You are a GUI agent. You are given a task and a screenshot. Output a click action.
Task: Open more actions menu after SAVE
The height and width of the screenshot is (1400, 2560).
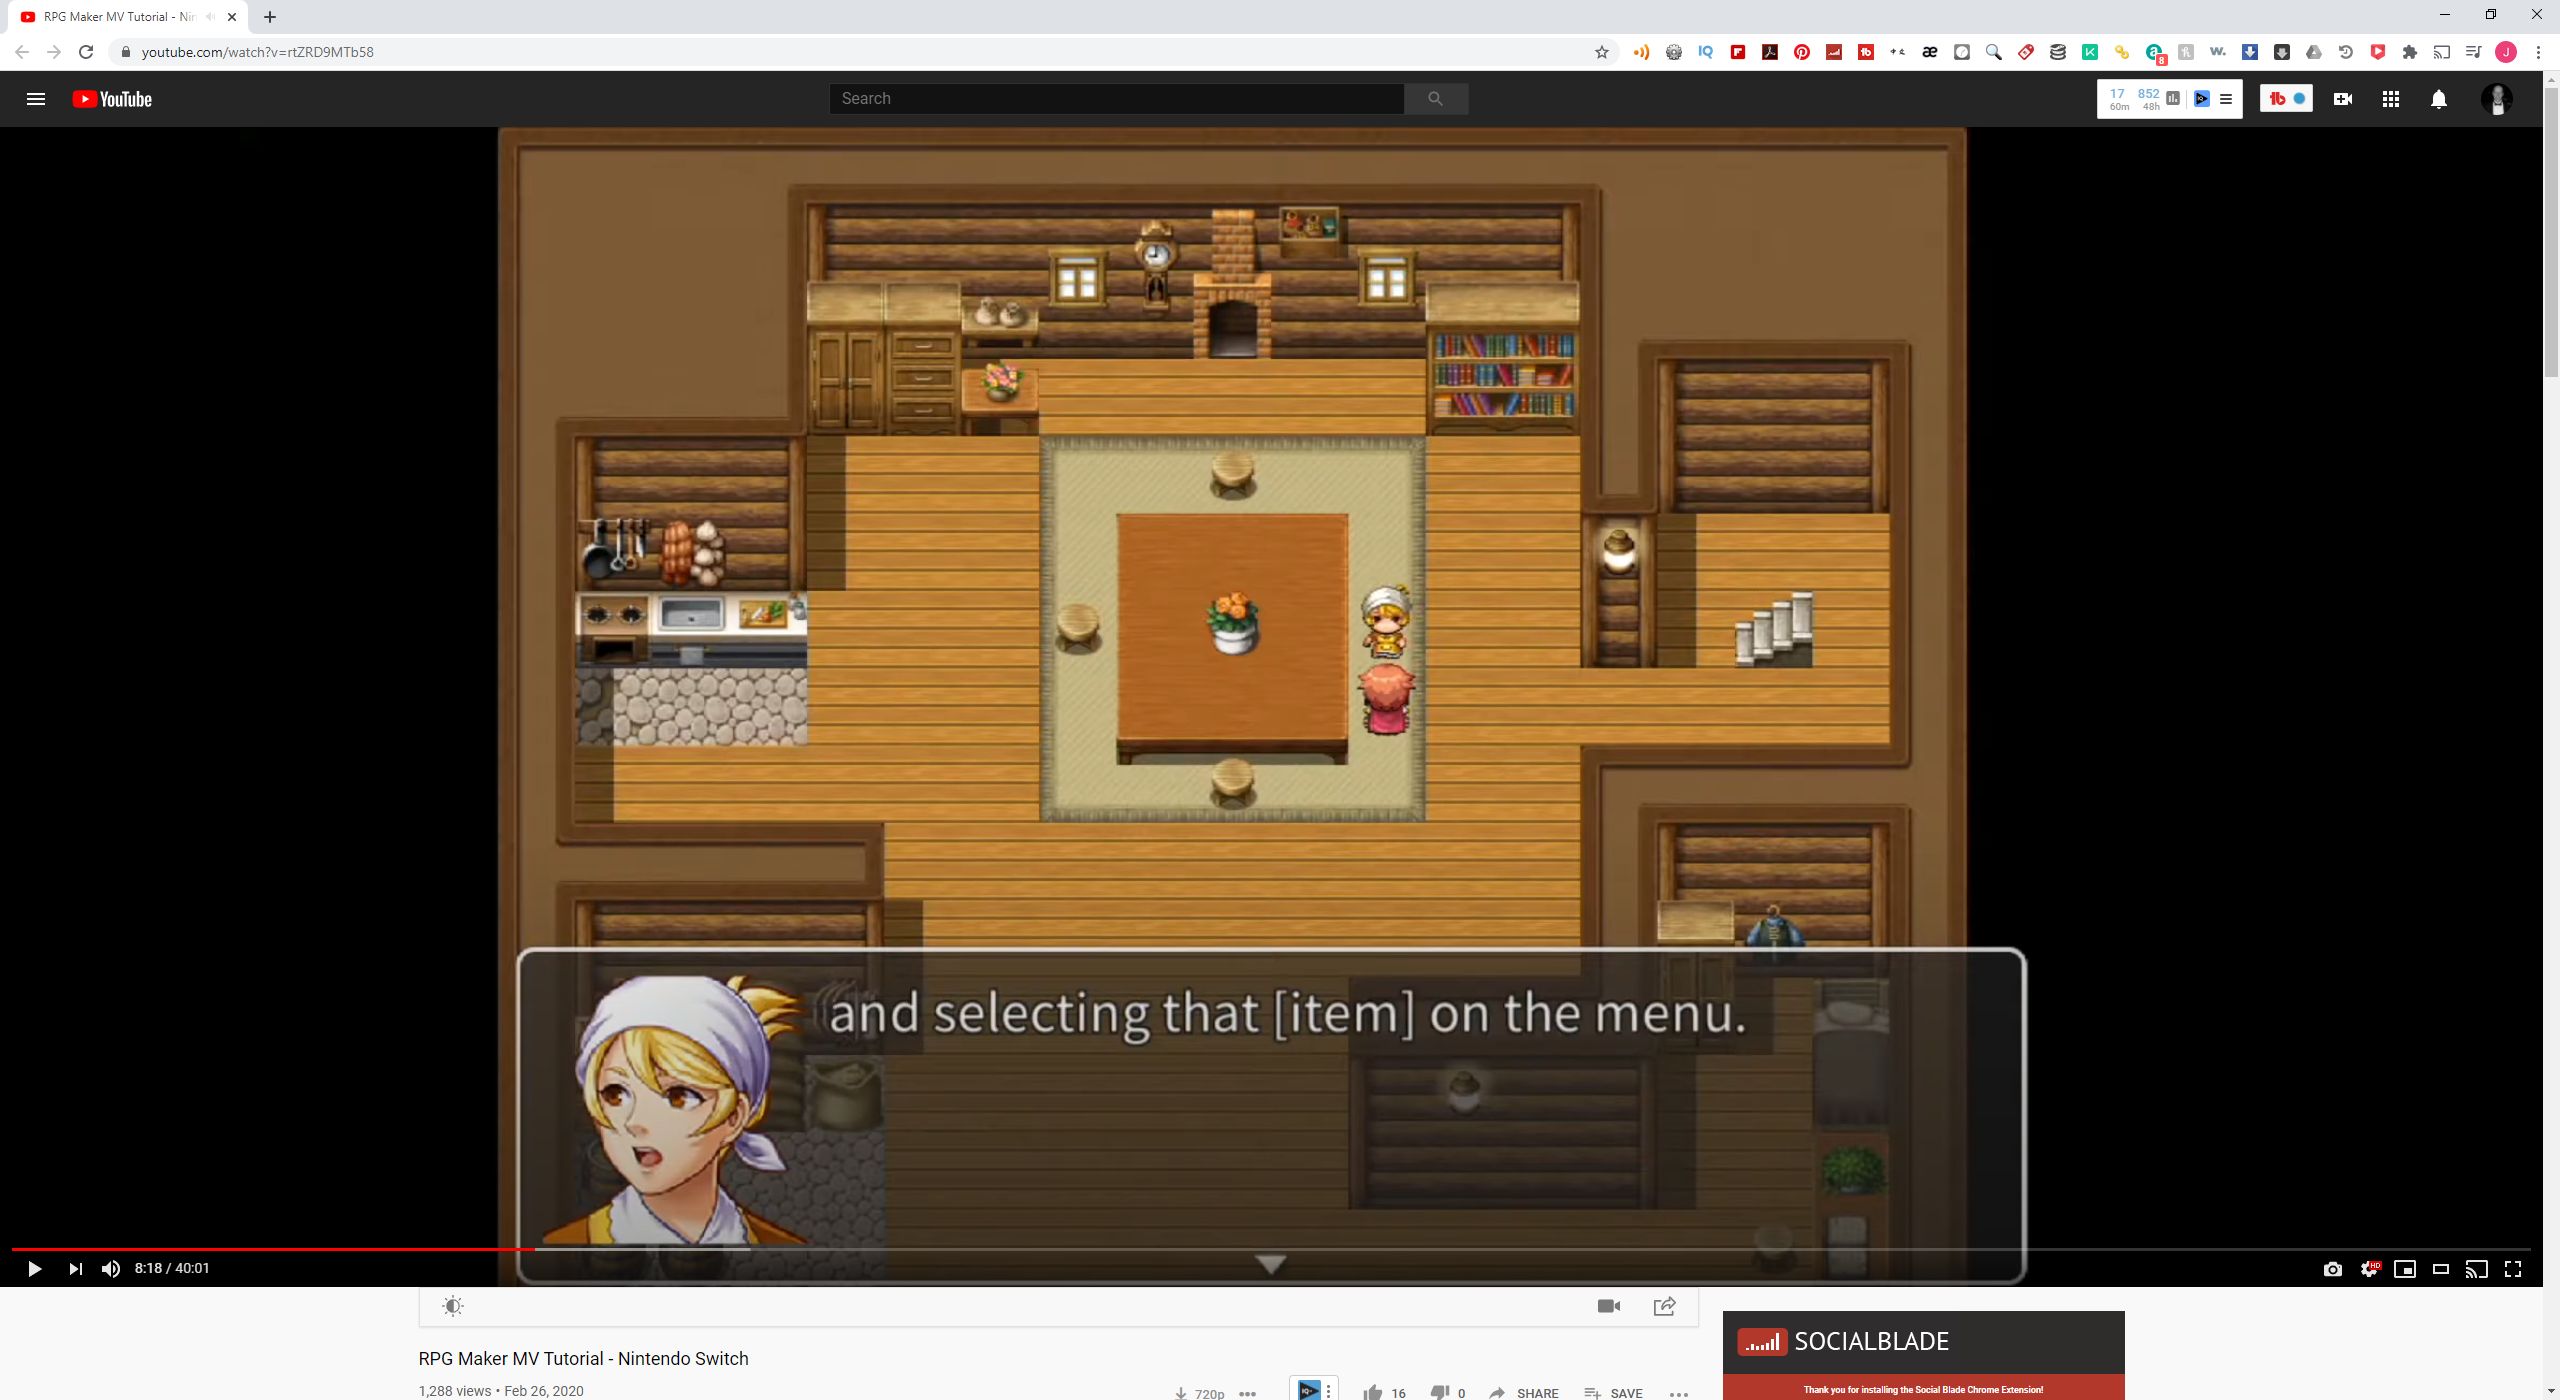tap(1679, 1393)
